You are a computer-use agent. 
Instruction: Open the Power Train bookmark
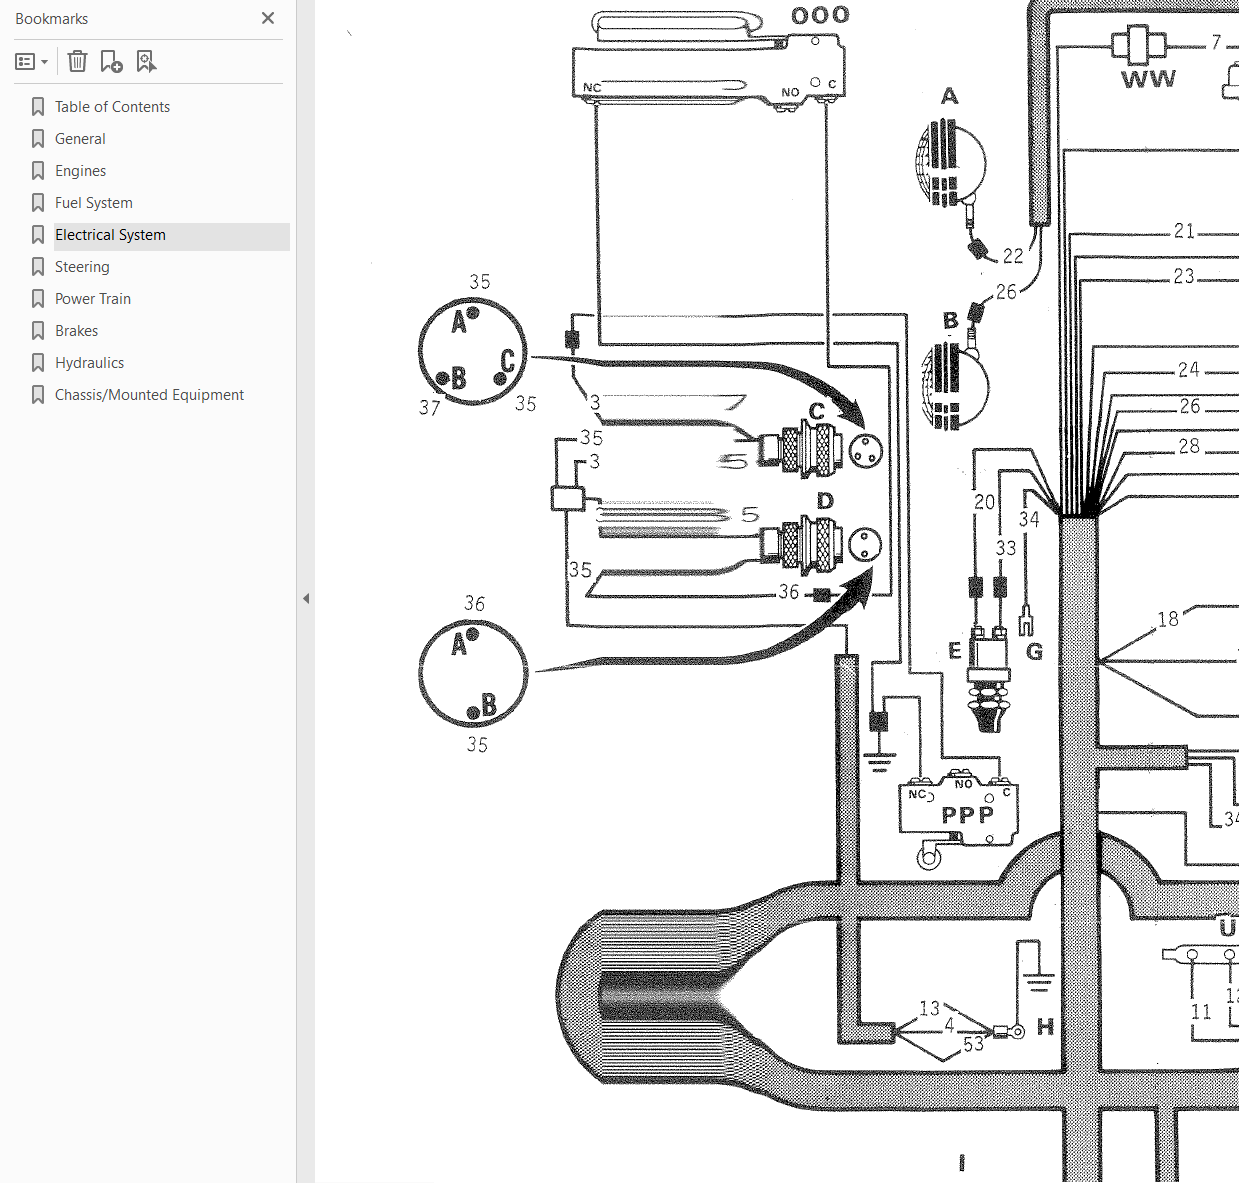93,299
